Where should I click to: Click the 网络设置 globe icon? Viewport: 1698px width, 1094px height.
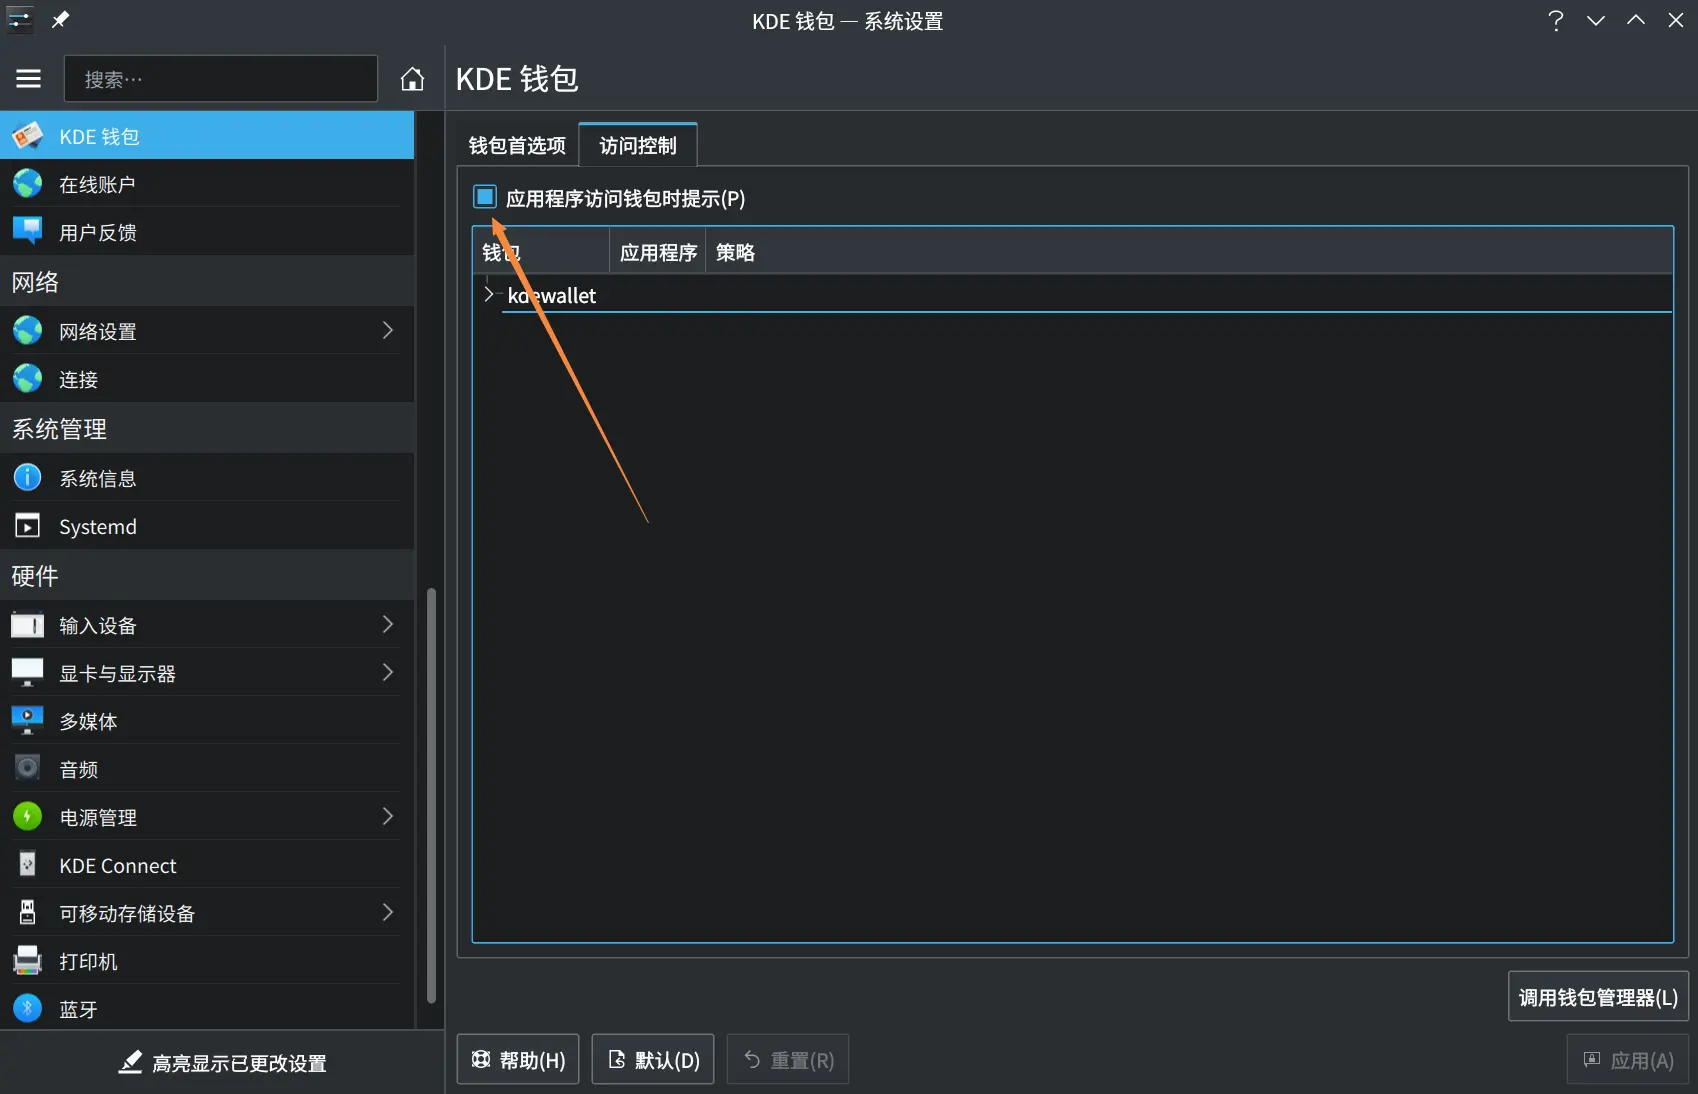pos(28,330)
